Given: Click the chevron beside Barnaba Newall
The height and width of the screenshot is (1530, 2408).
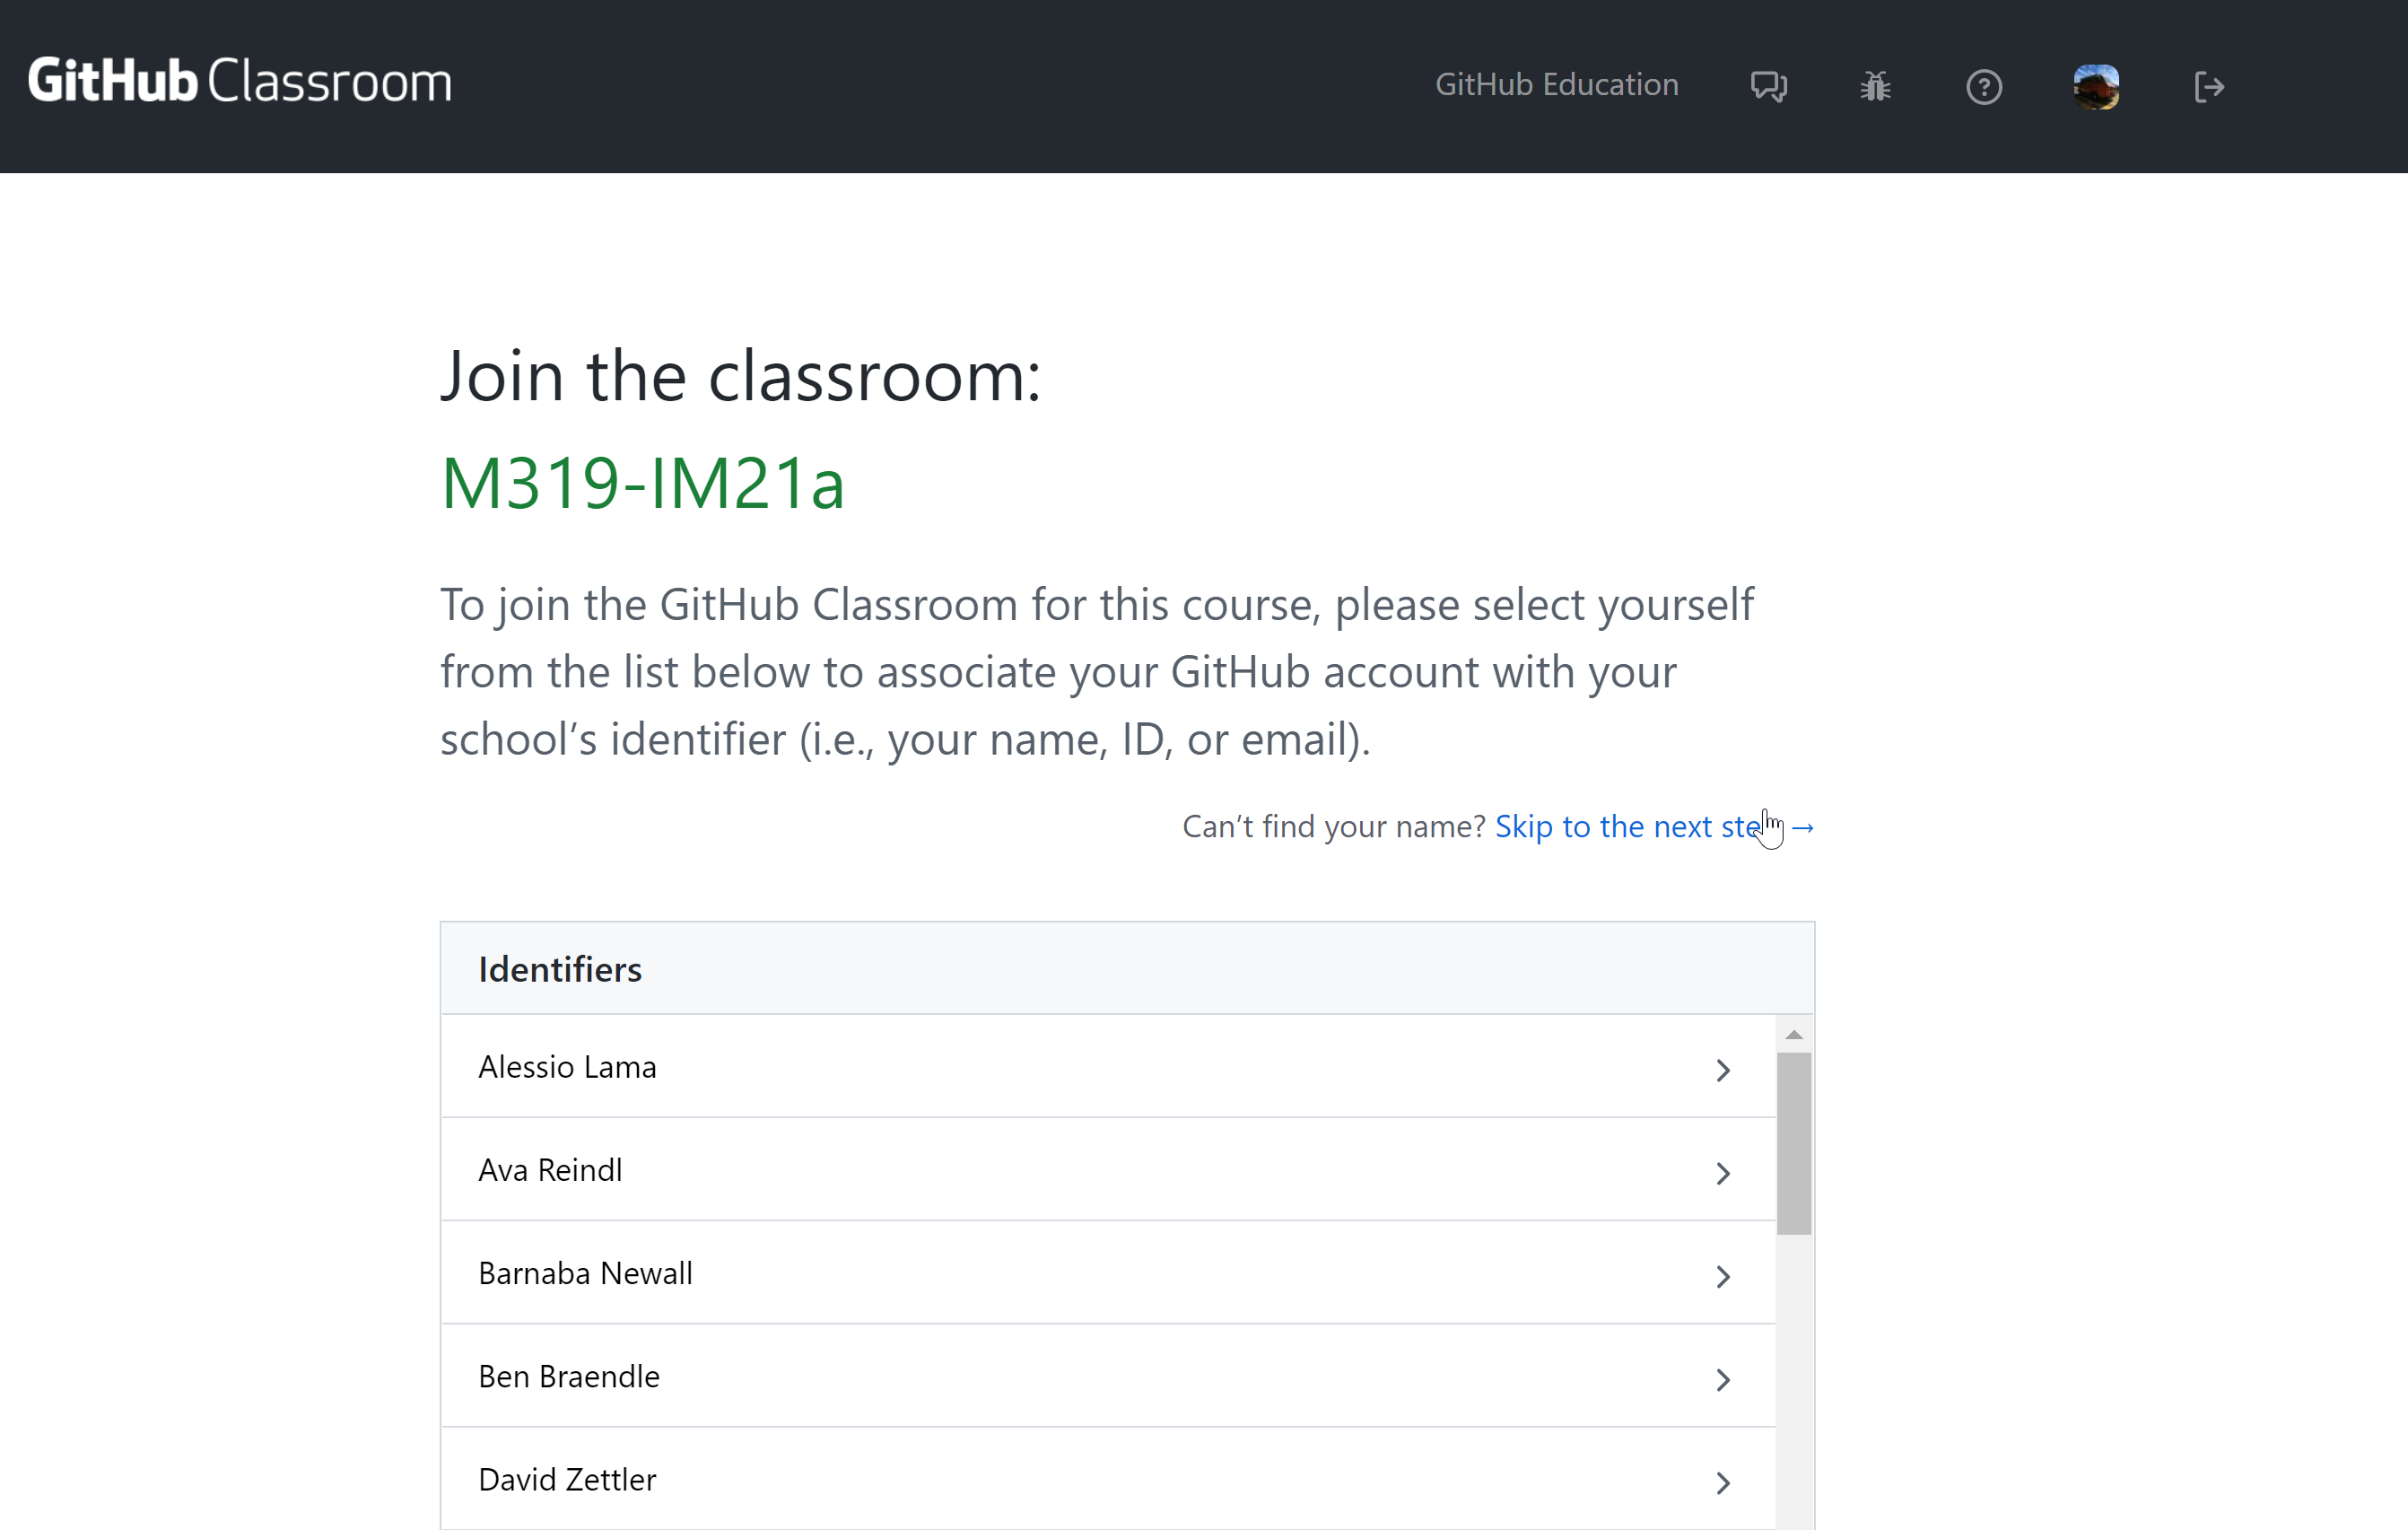Looking at the screenshot, I should pos(1723,1277).
